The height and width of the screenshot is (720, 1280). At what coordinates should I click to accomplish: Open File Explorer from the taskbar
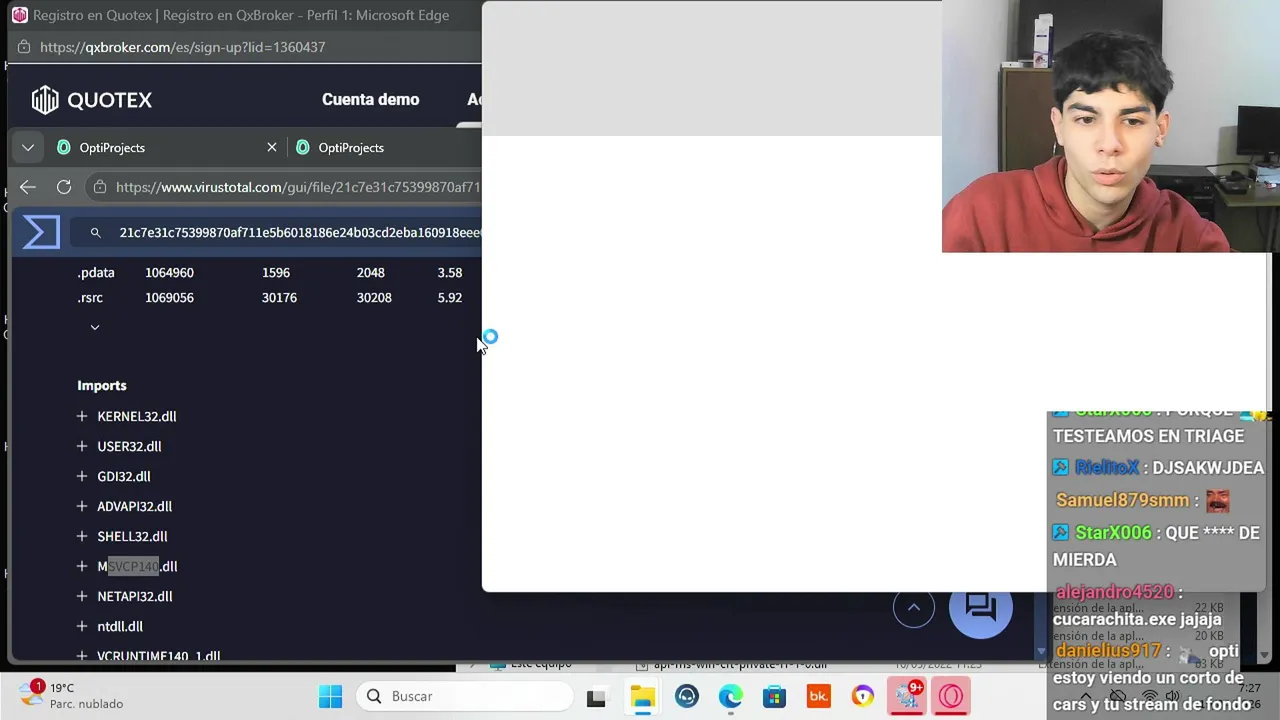[642, 696]
